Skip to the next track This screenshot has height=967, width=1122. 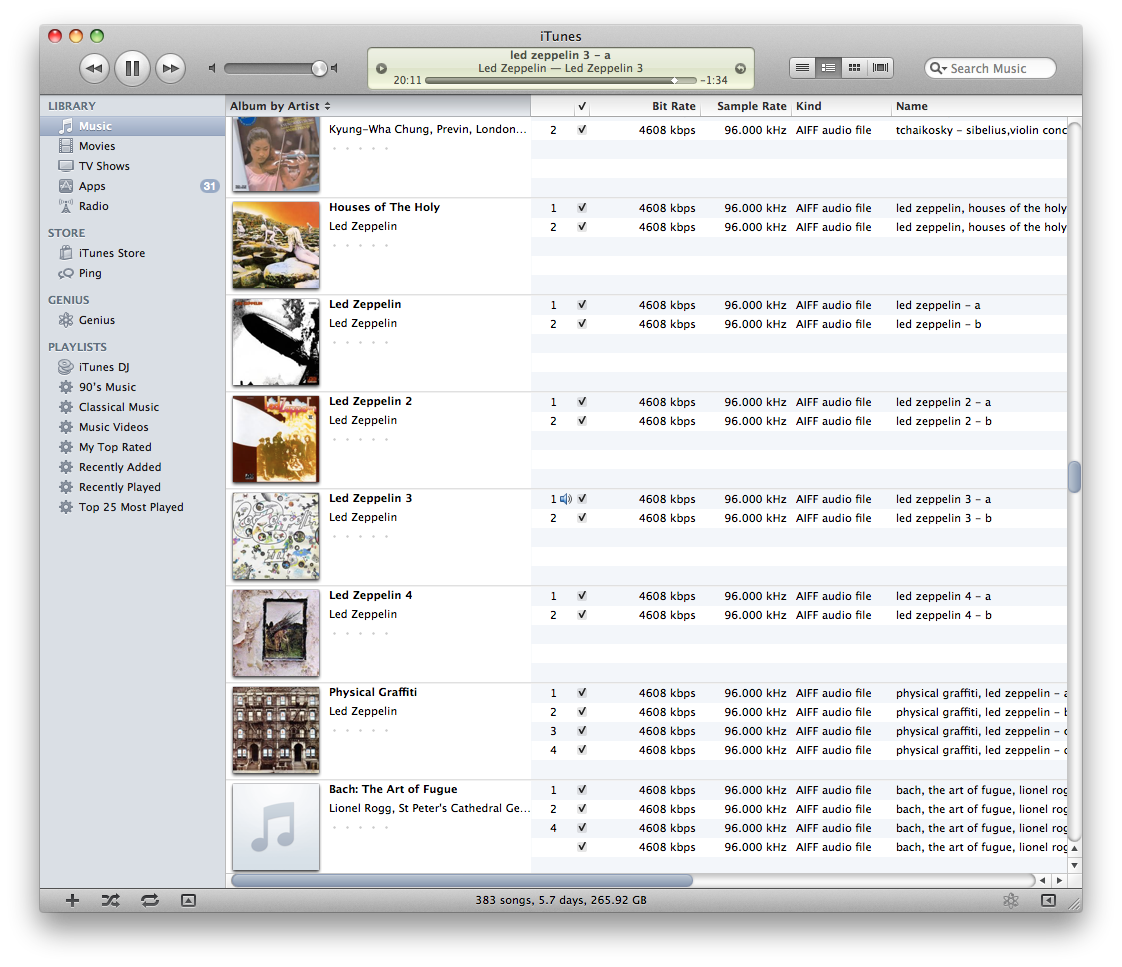[x=172, y=68]
